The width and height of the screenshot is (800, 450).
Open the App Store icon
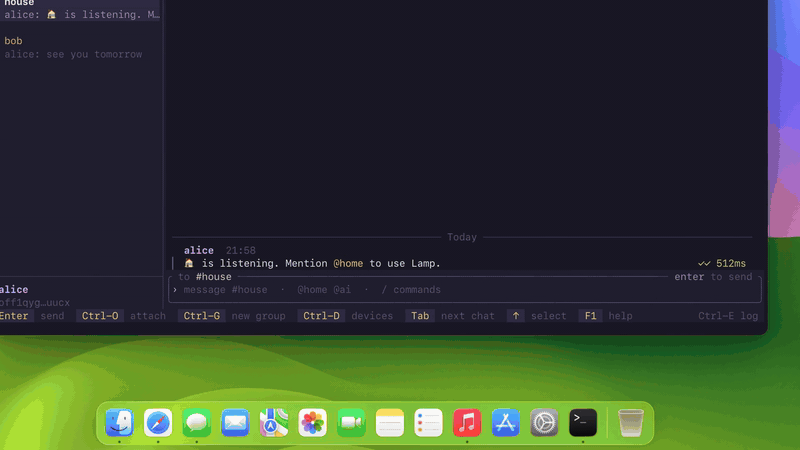click(506, 422)
